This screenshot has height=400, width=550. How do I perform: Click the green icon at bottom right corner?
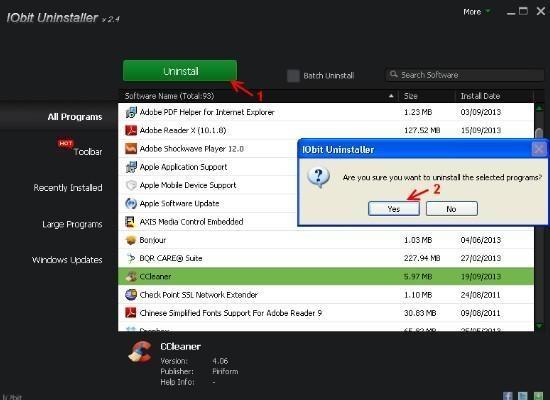[x=538, y=396]
